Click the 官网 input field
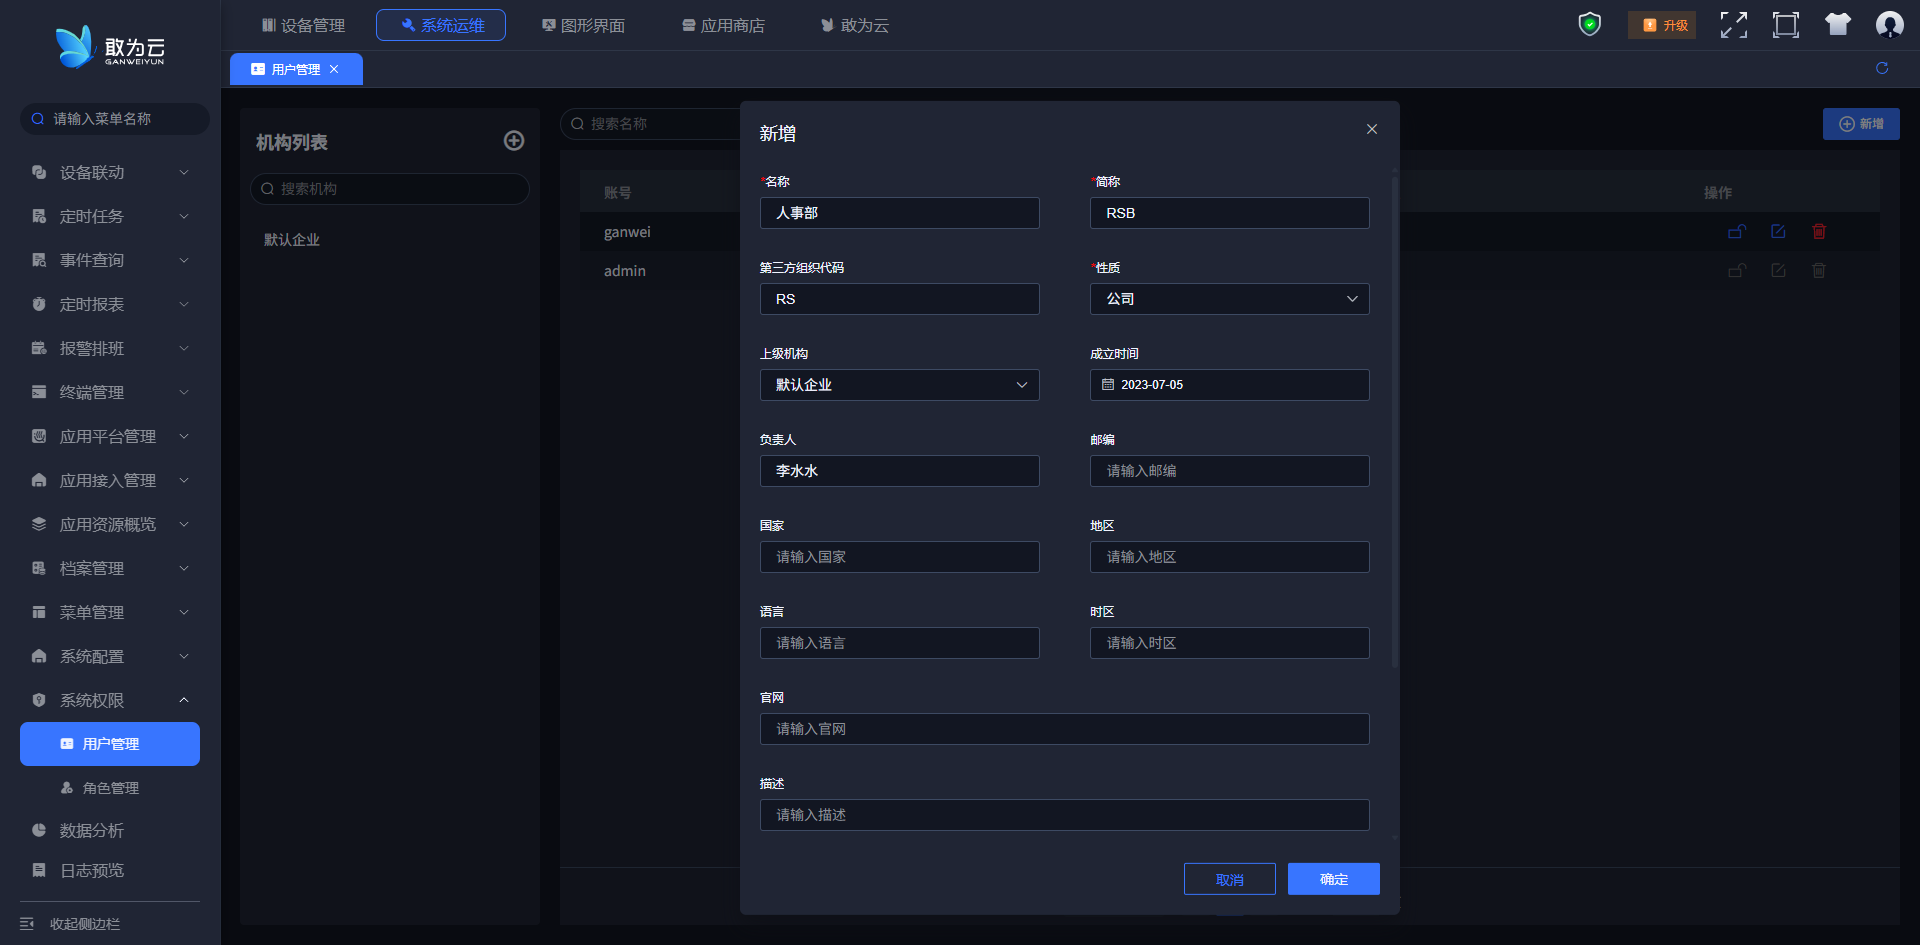Screen dimensions: 1920x945 (1064, 729)
